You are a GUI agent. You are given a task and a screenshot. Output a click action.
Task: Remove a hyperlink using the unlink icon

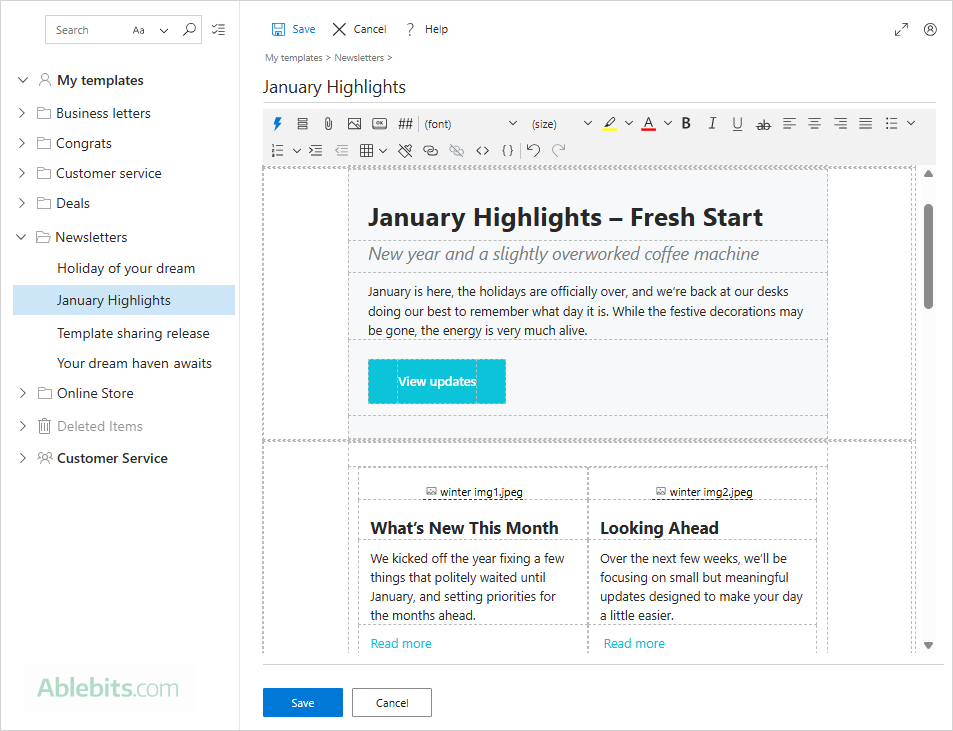(x=456, y=150)
